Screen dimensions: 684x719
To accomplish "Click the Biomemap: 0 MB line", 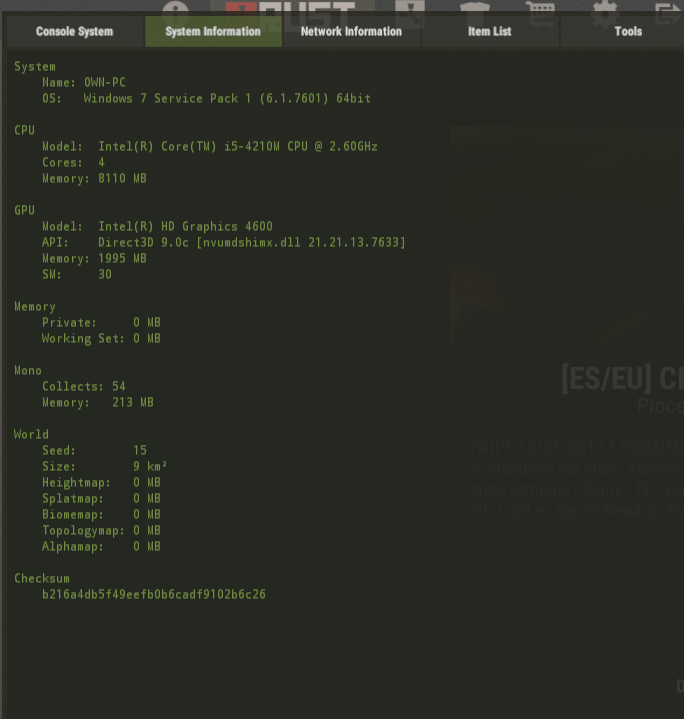I will (101, 514).
